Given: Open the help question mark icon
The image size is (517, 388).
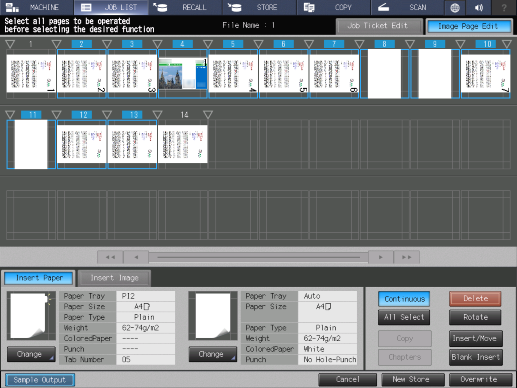Looking at the screenshot, I should pyautogui.click(x=504, y=7).
